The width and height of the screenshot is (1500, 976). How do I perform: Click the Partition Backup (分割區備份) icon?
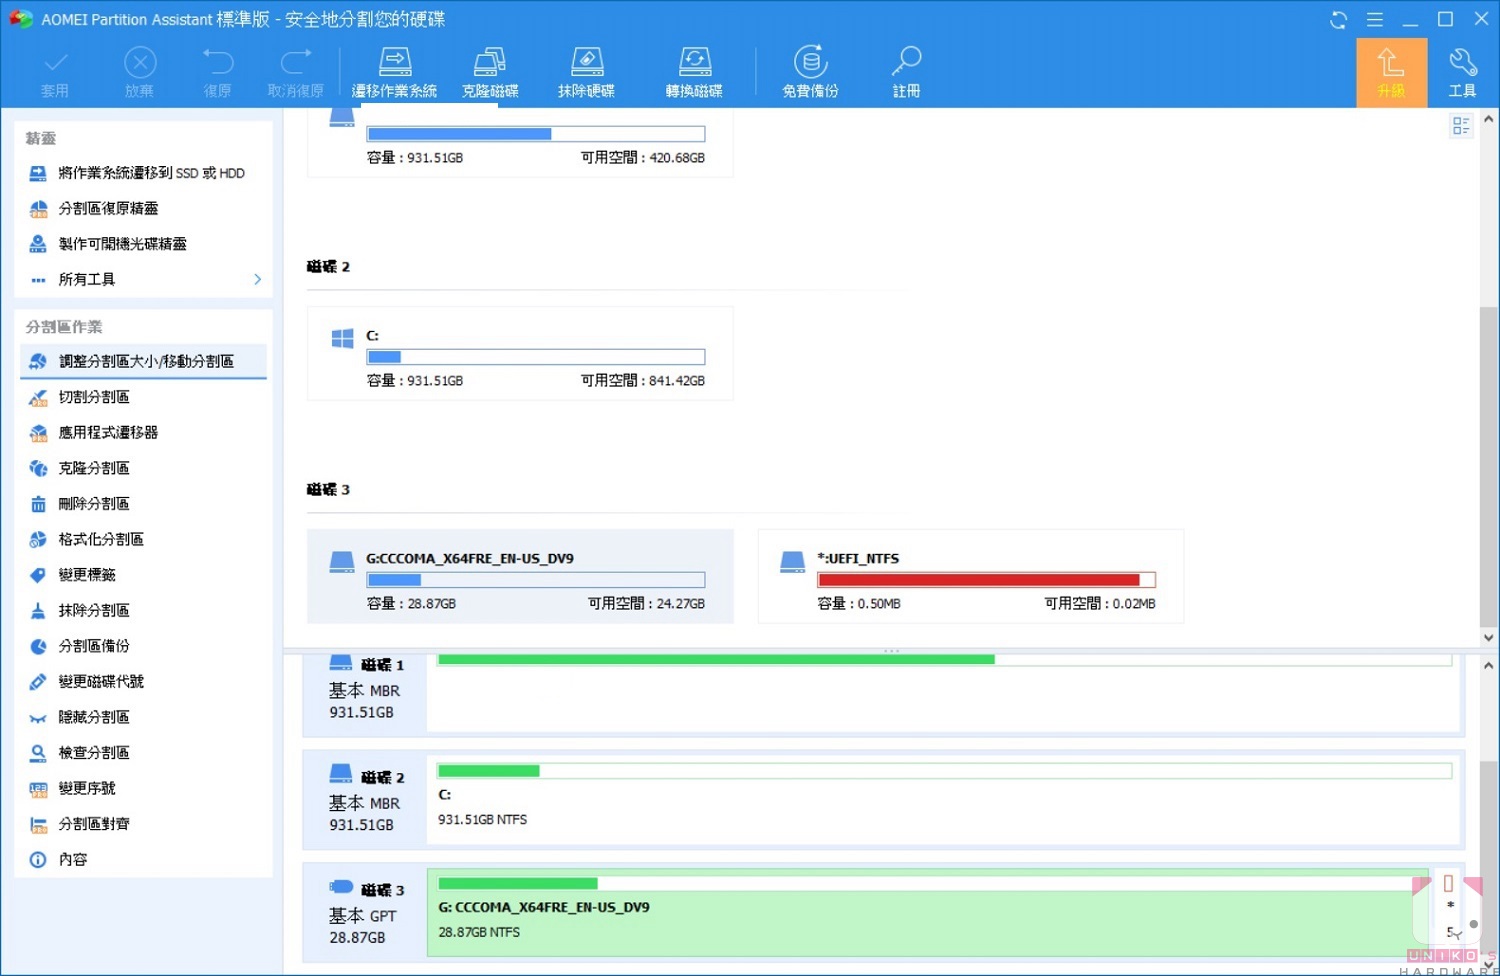tap(38, 647)
